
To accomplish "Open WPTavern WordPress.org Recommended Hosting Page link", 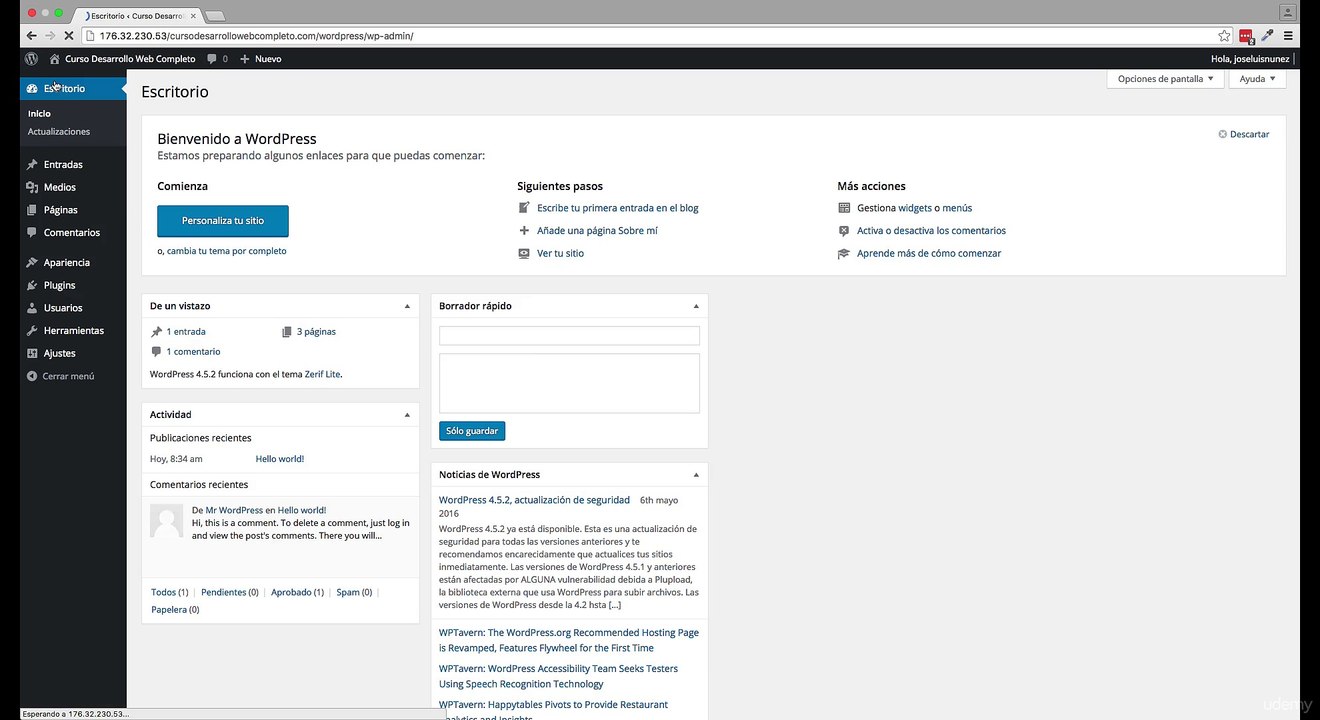I will tap(569, 640).
